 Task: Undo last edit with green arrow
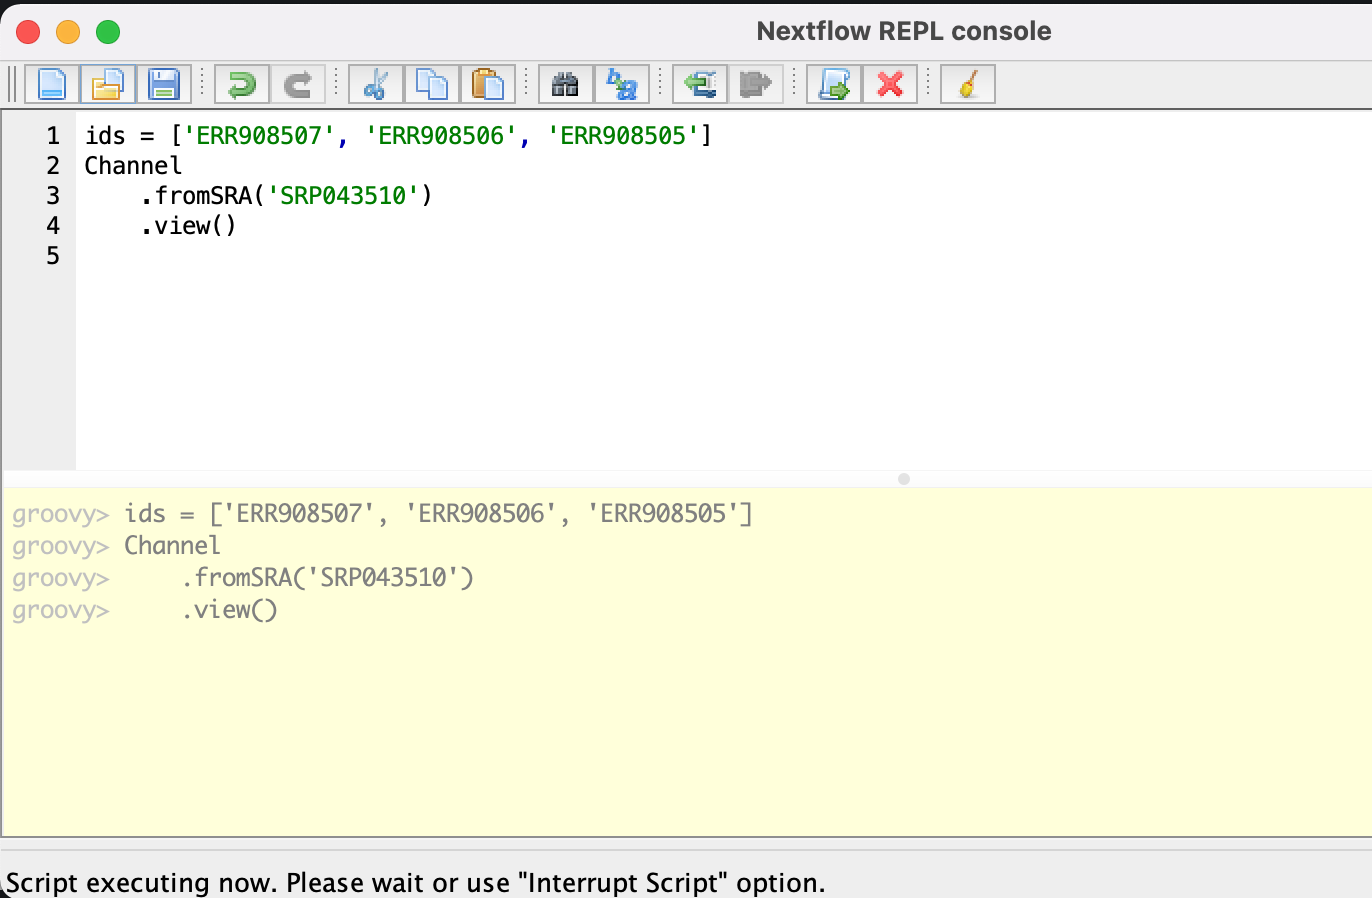click(x=241, y=84)
